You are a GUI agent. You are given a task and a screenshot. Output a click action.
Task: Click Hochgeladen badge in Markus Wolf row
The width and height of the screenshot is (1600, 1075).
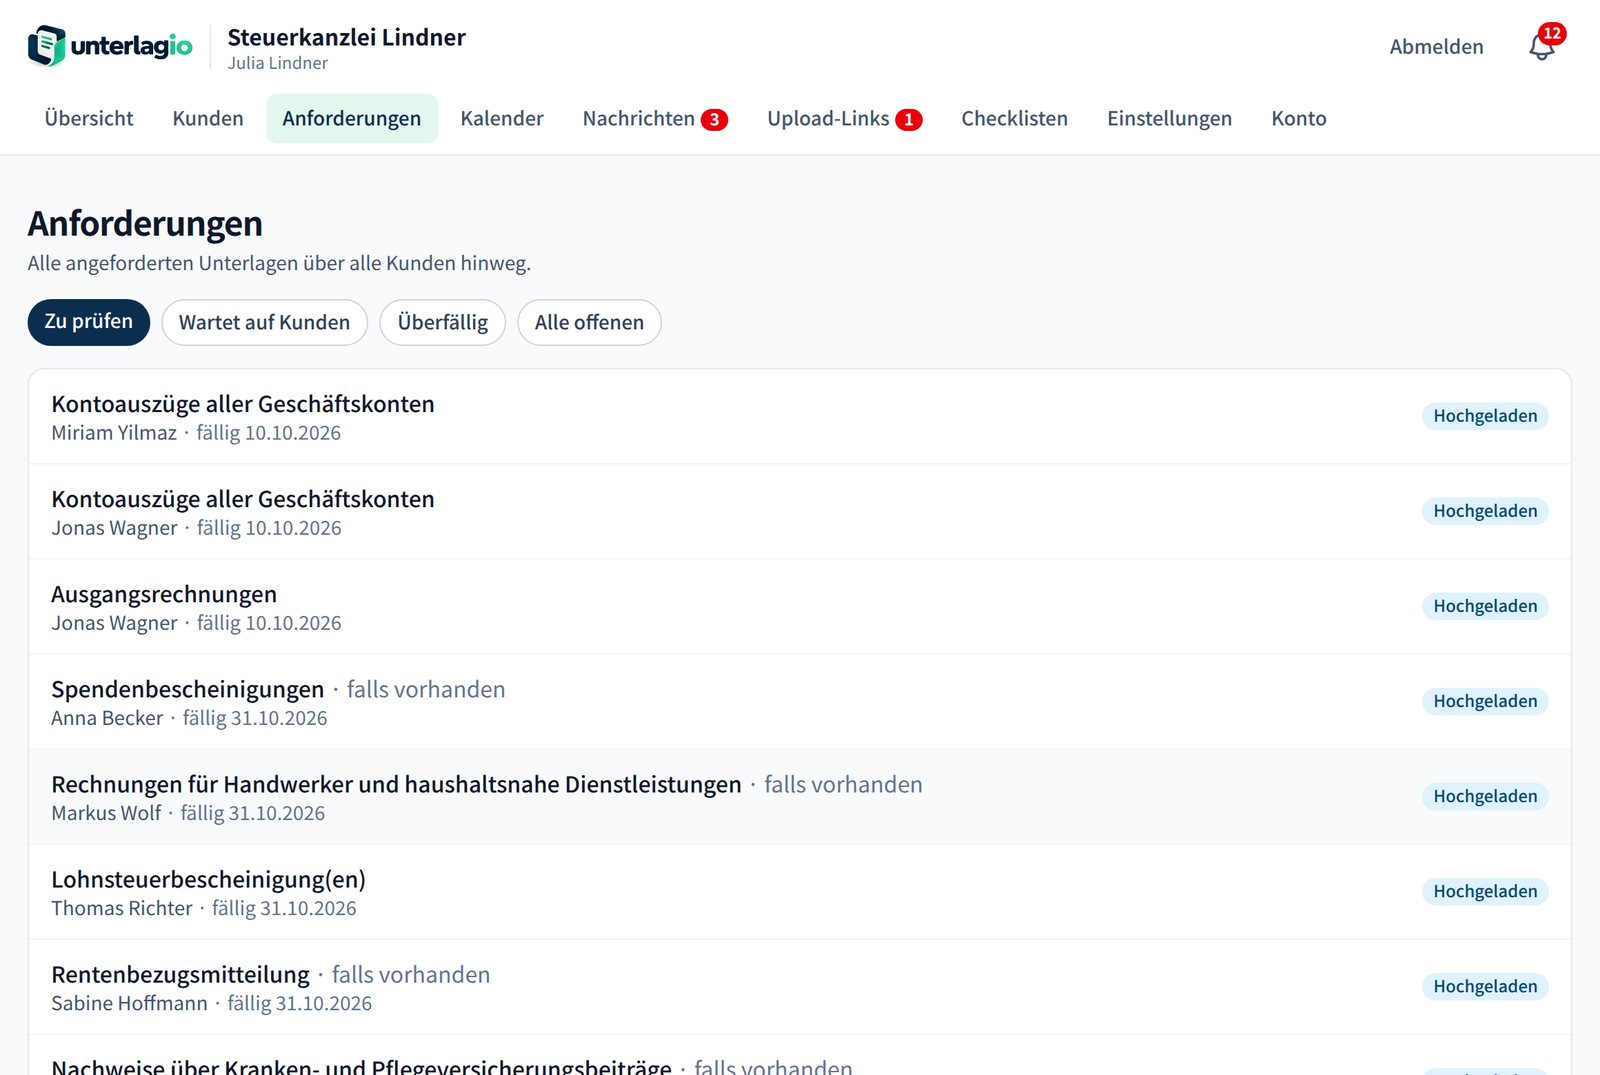tap(1485, 796)
